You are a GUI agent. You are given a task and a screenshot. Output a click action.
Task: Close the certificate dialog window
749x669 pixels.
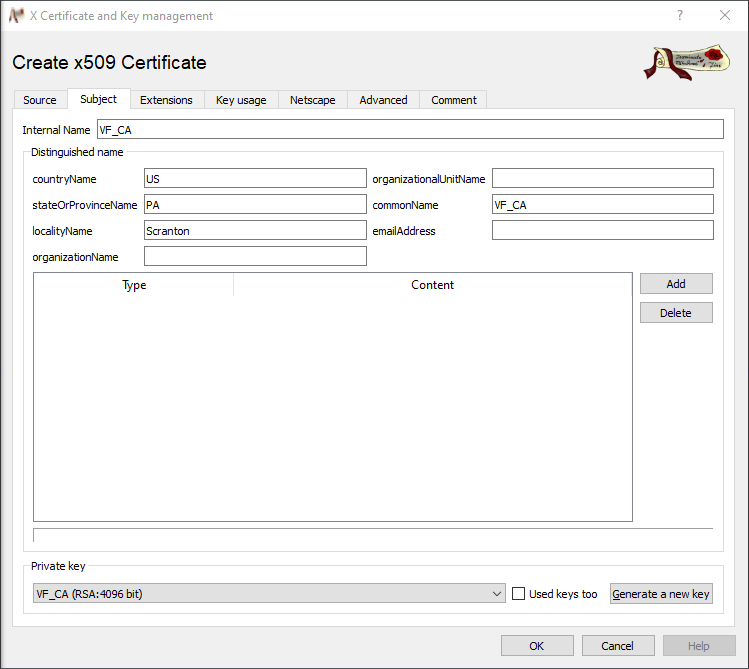pos(725,16)
